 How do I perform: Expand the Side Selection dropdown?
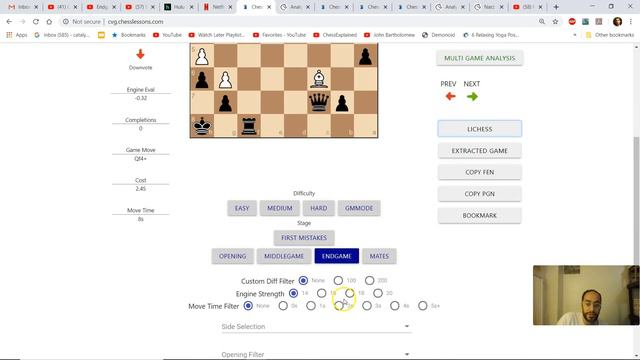316,327
